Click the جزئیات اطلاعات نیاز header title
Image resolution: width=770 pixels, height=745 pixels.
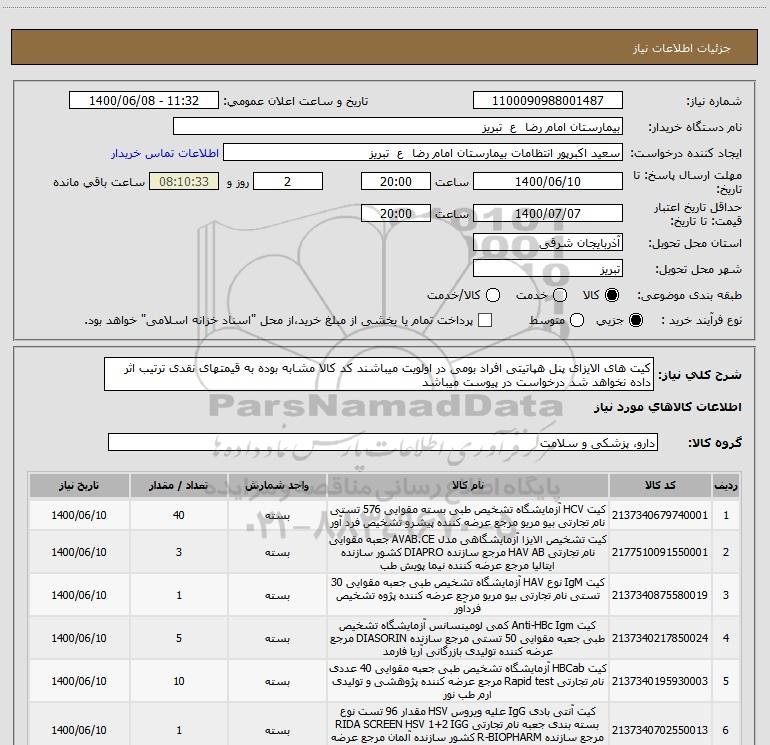pyautogui.click(x=682, y=48)
